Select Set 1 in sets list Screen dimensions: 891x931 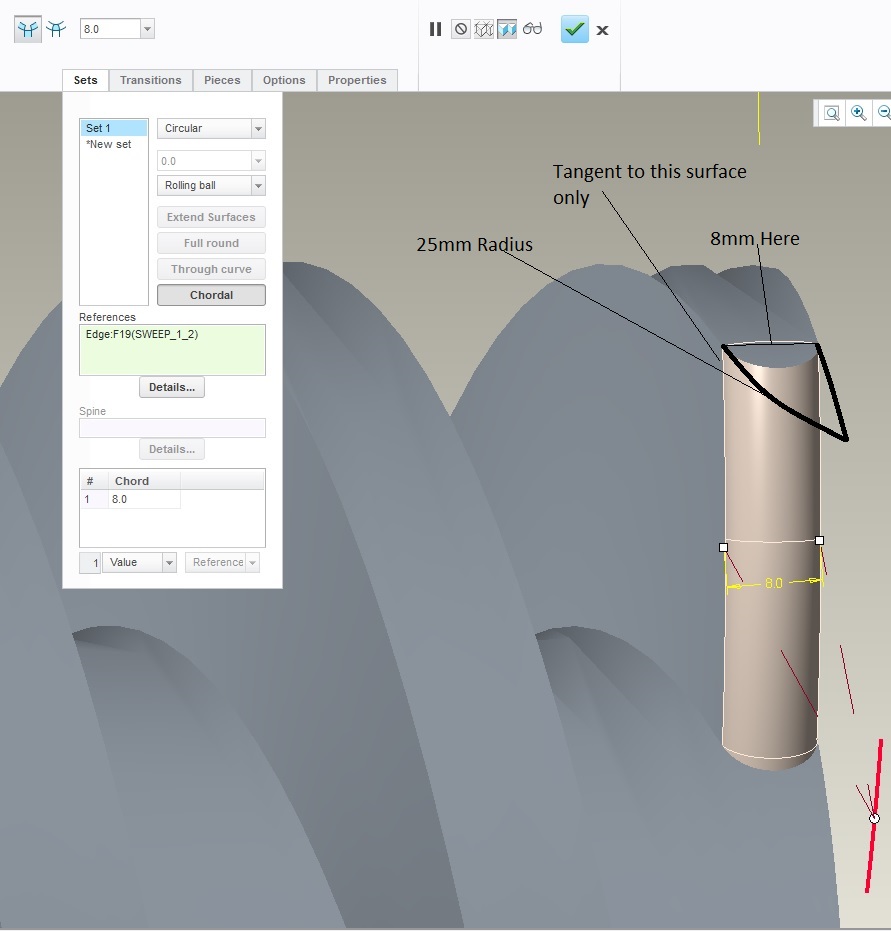tap(114, 128)
